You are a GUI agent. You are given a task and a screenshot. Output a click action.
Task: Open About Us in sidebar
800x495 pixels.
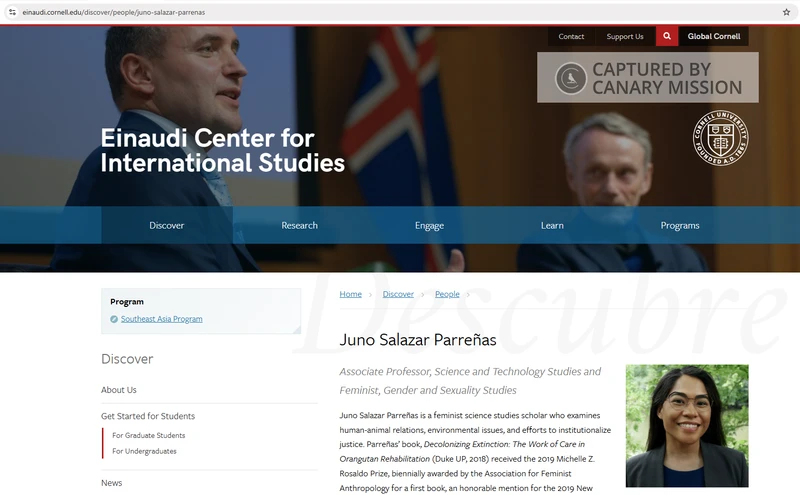pyautogui.click(x=119, y=390)
